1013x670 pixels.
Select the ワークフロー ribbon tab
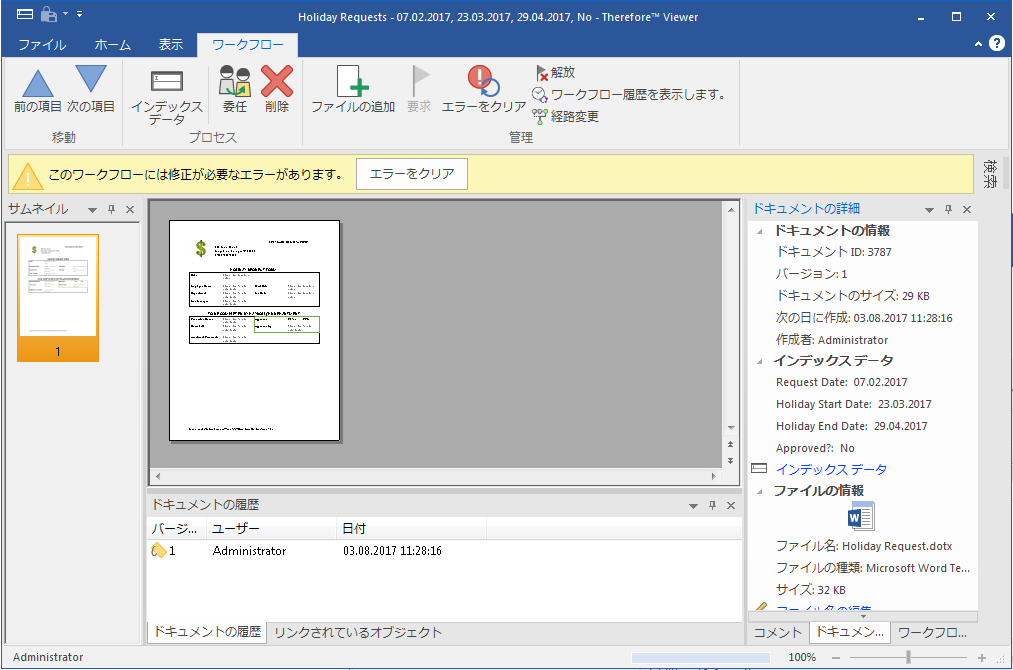pyautogui.click(x=247, y=45)
